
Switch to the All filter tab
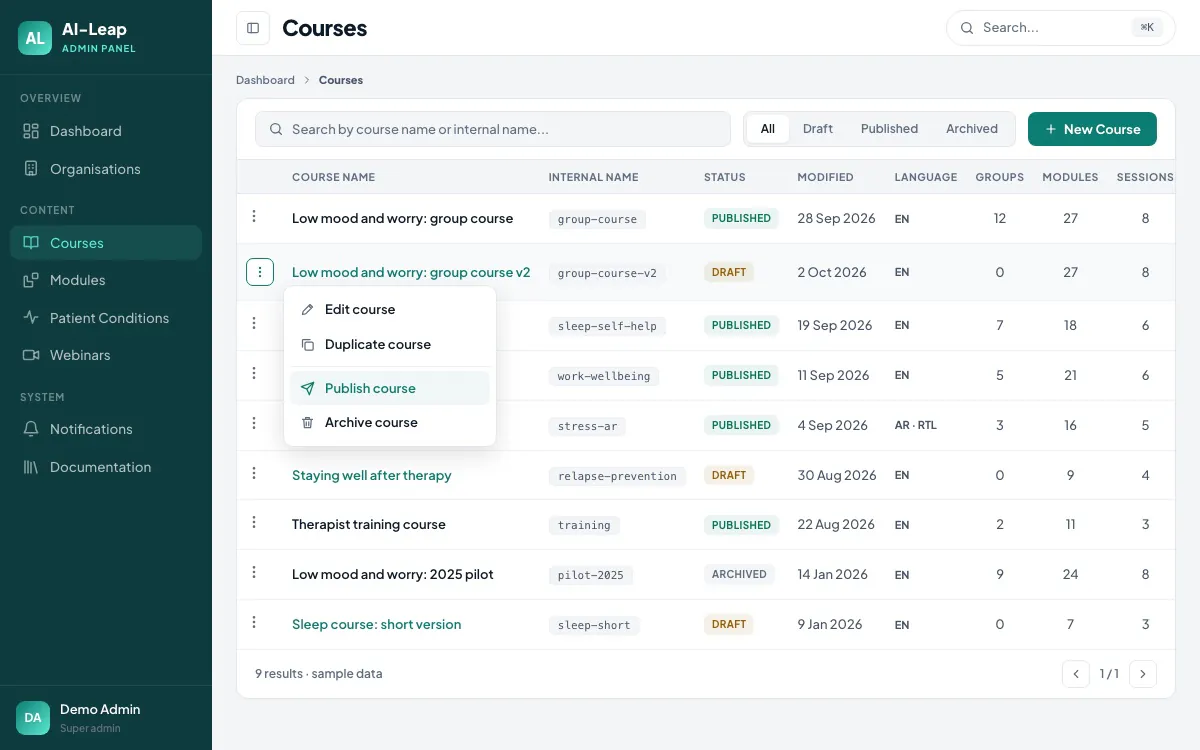[x=768, y=129]
